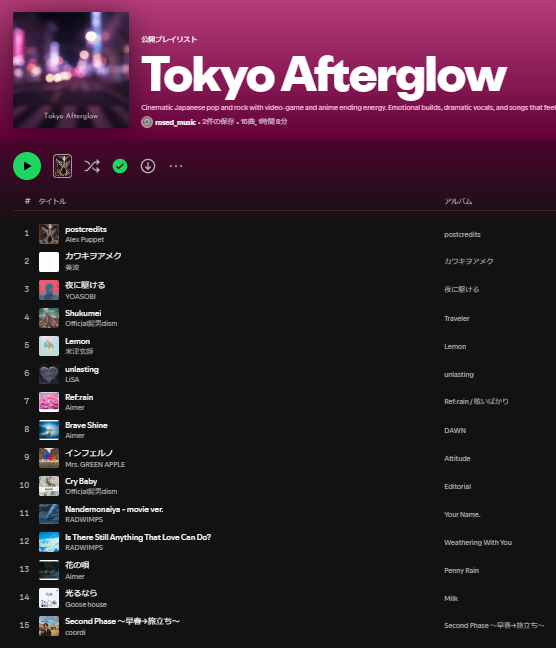Select the Ref:rain track title

click(x=79, y=397)
